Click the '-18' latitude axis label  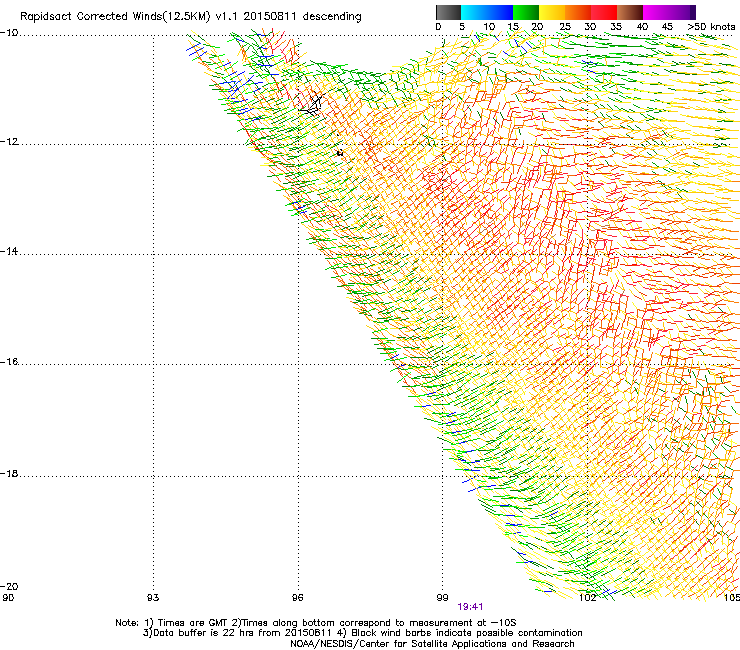tap(9, 474)
